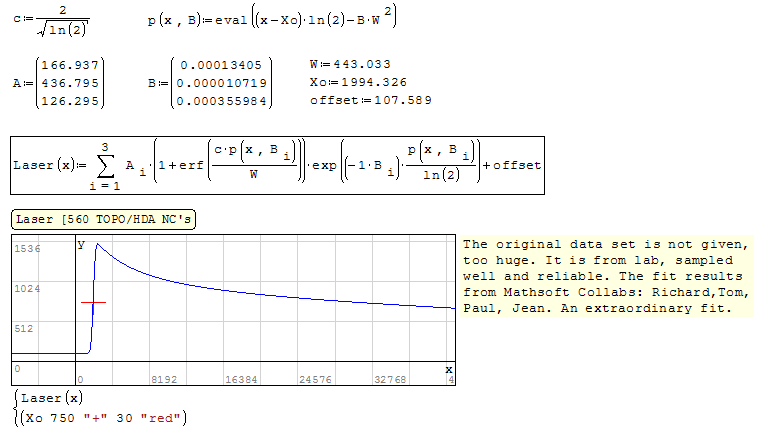The width and height of the screenshot is (757, 434).
Task: Click the 512 y-axis tick label
Action: click(25, 328)
